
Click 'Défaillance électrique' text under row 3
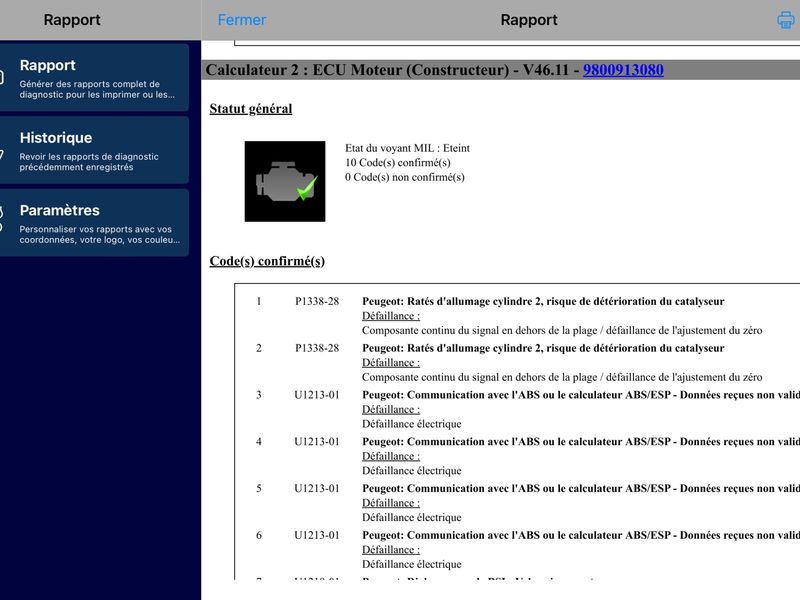[412, 424]
